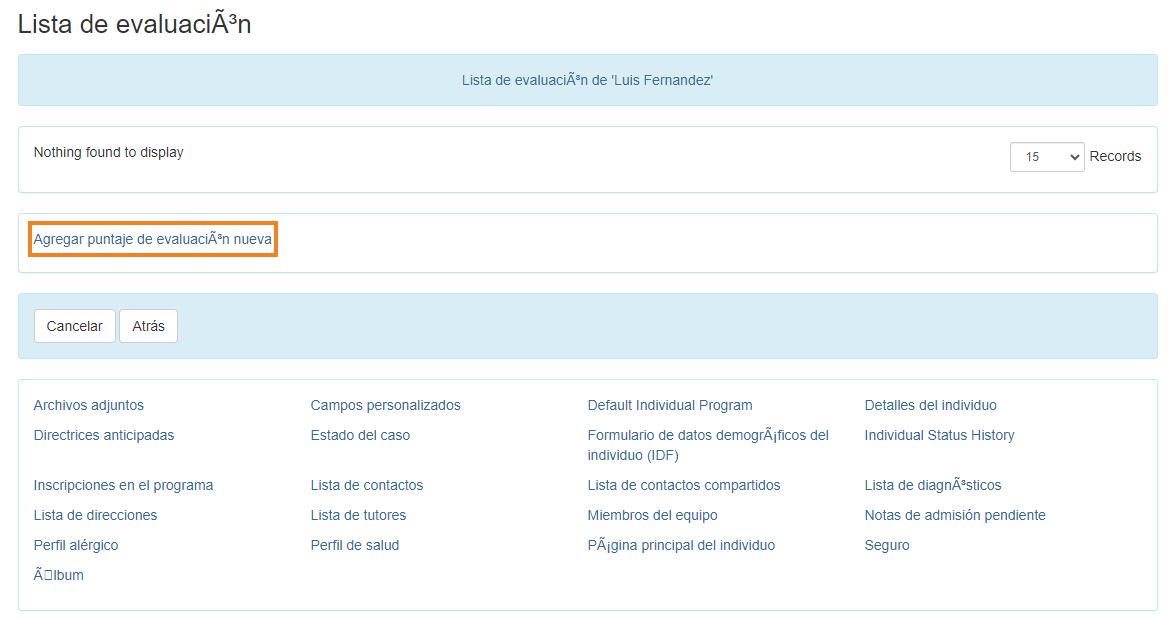The image size is (1175, 620).
Task: Open Seguro link
Action: (886, 545)
